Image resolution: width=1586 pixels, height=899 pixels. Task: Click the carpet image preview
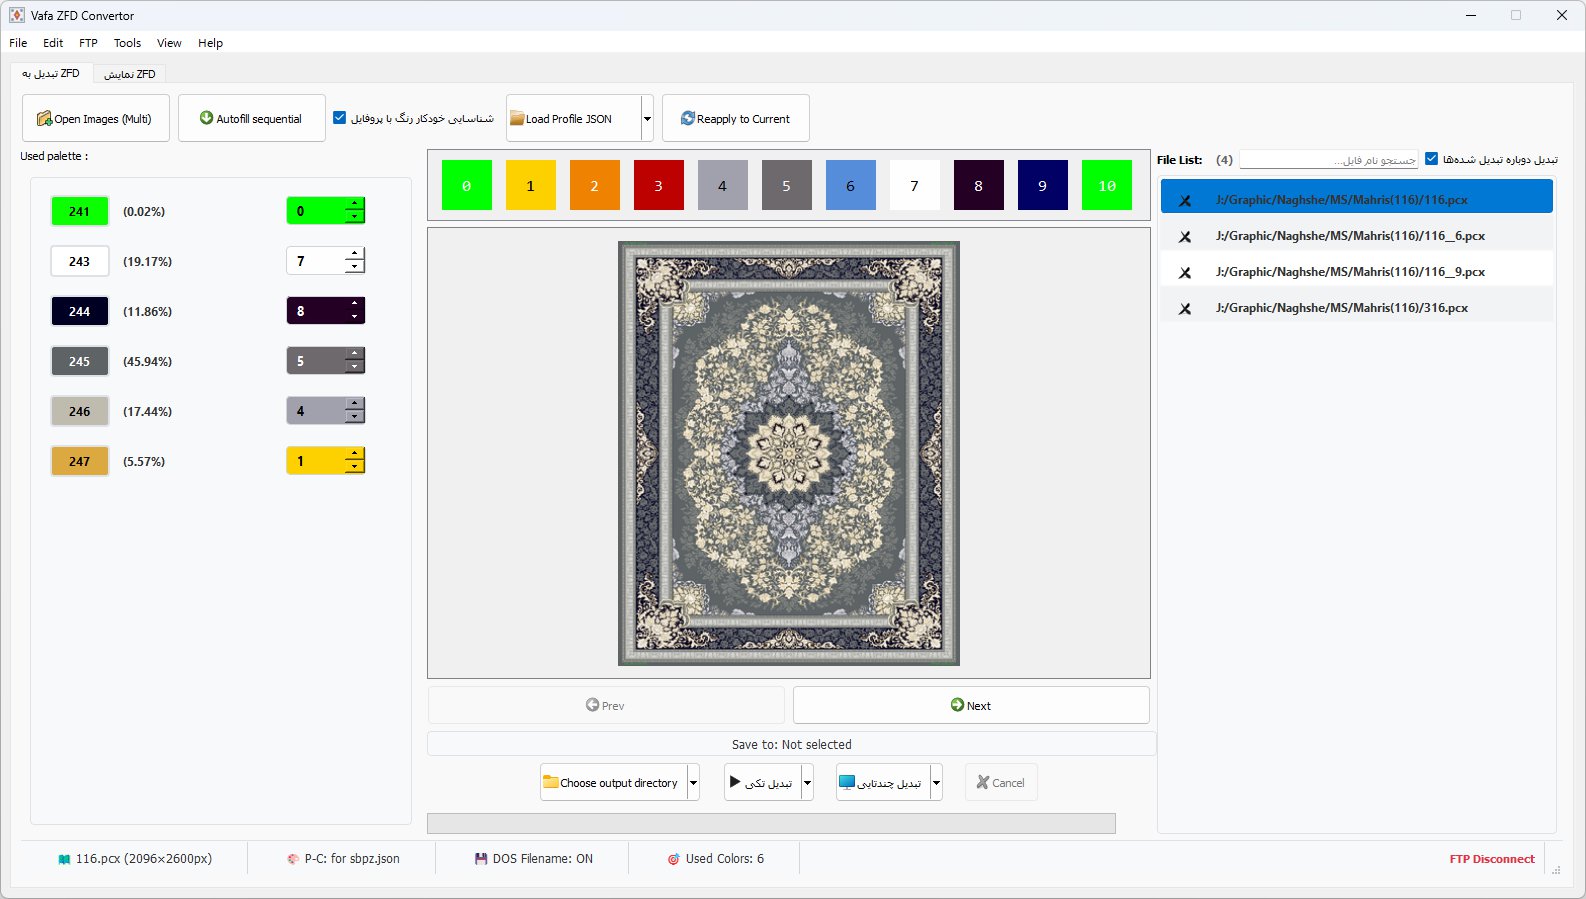tap(789, 453)
